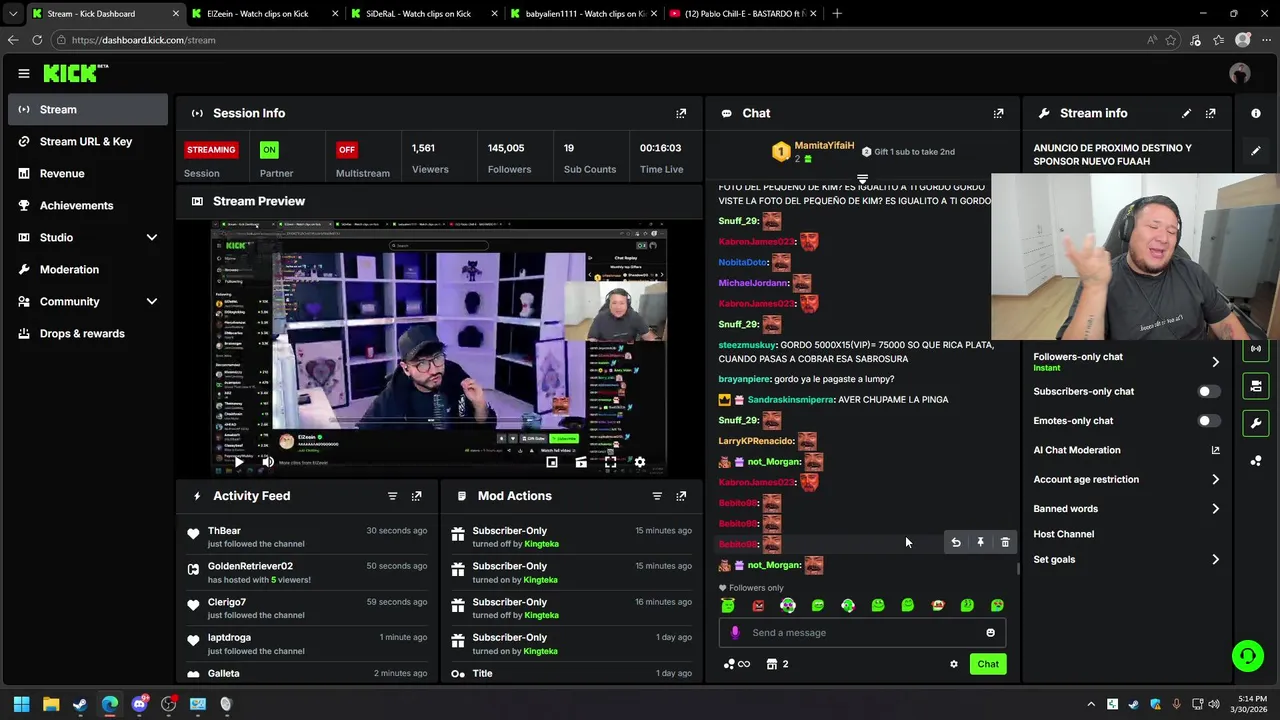Filter the Mod Actions list
1280x720 pixels.
click(657, 496)
